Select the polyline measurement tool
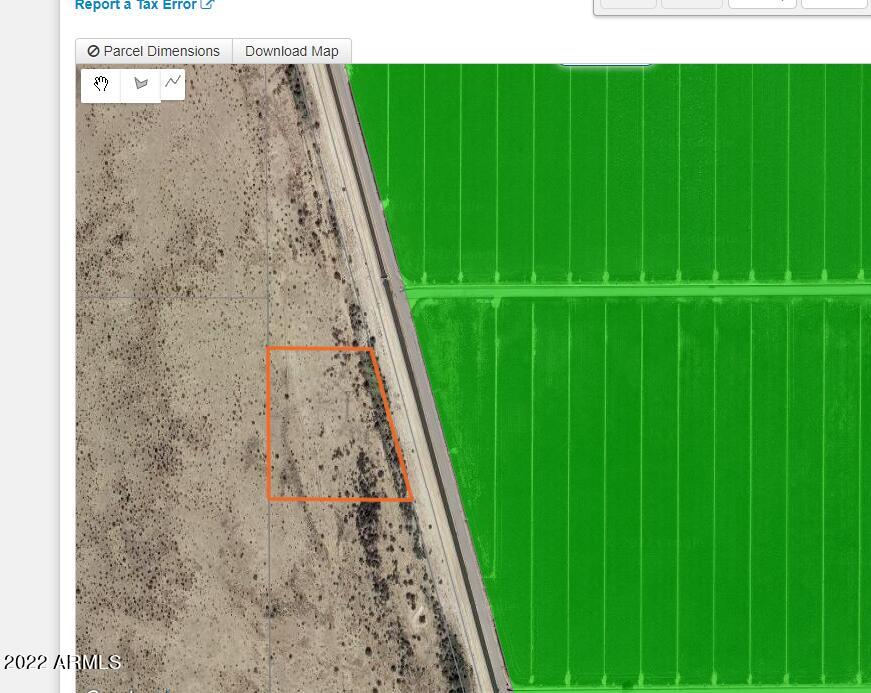This screenshot has height=693, width=871. point(173,84)
